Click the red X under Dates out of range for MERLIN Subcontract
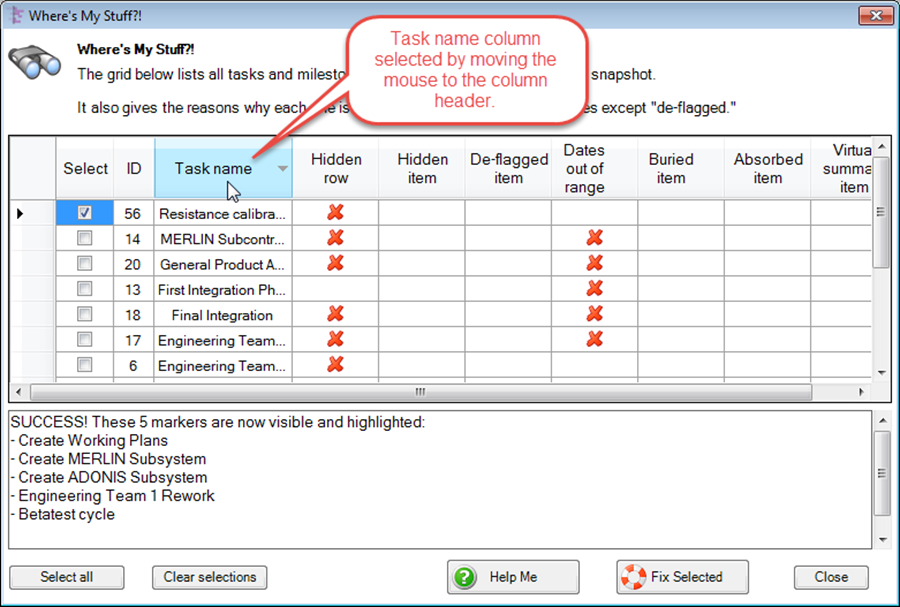The height and width of the screenshot is (607, 900). click(x=594, y=238)
